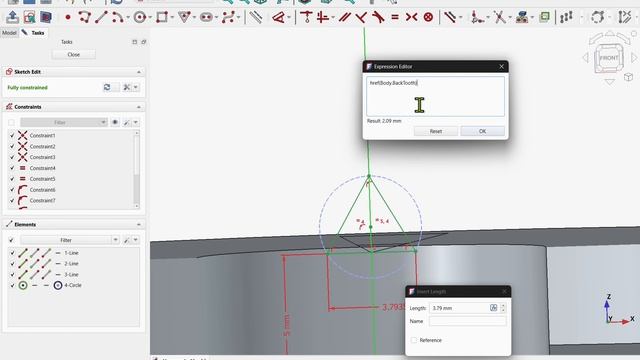Apply the Parallel constraint
640x360 pixels.
345,17
